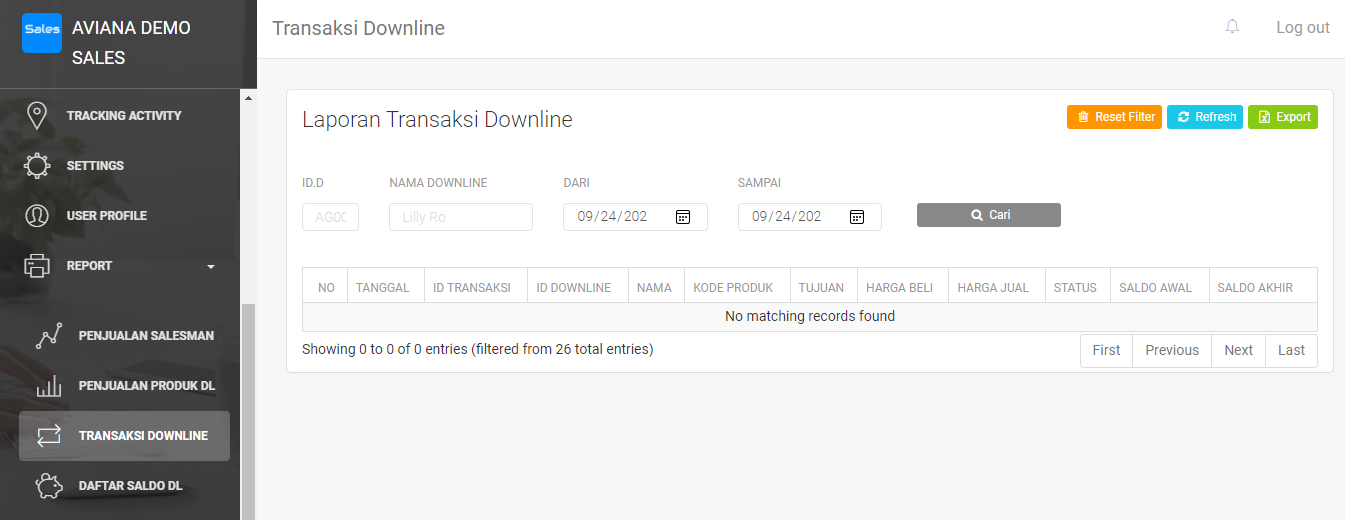The width and height of the screenshot is (1345, 520).
Task: Export the report with the green button
Action: [x=1283, y=117]
